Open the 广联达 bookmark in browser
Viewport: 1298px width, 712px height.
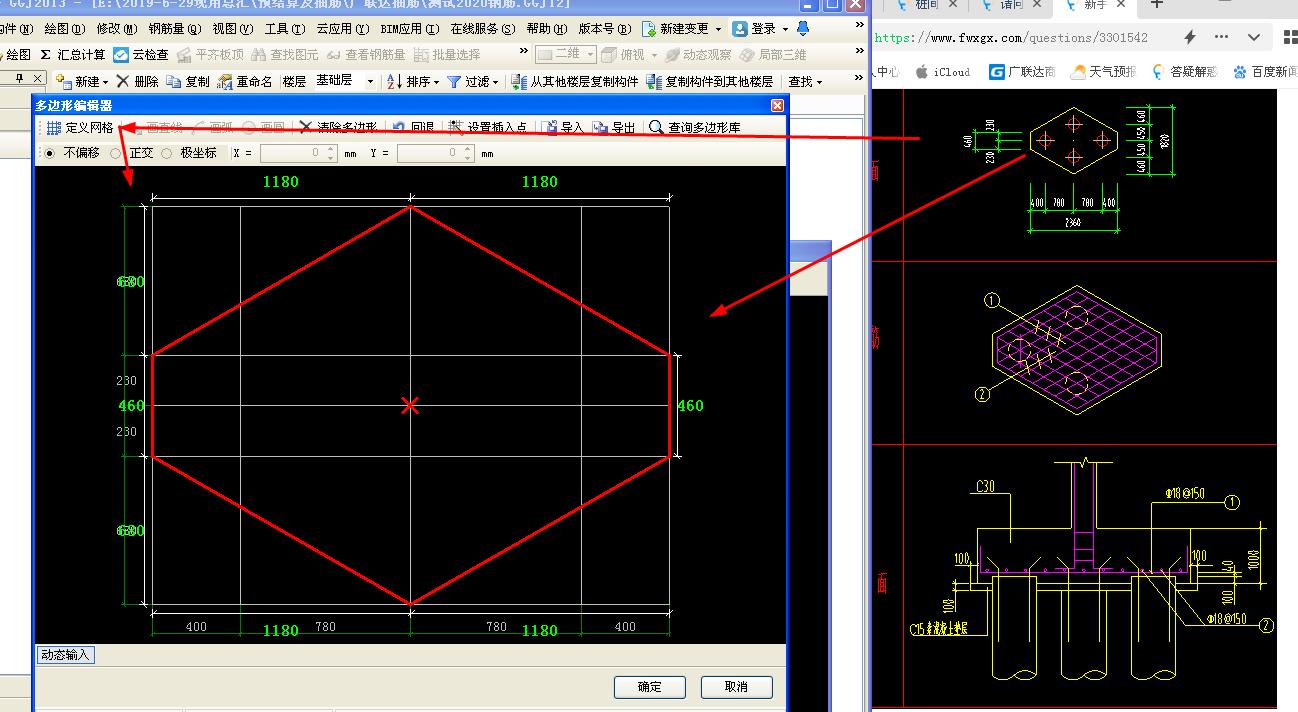1022,72
